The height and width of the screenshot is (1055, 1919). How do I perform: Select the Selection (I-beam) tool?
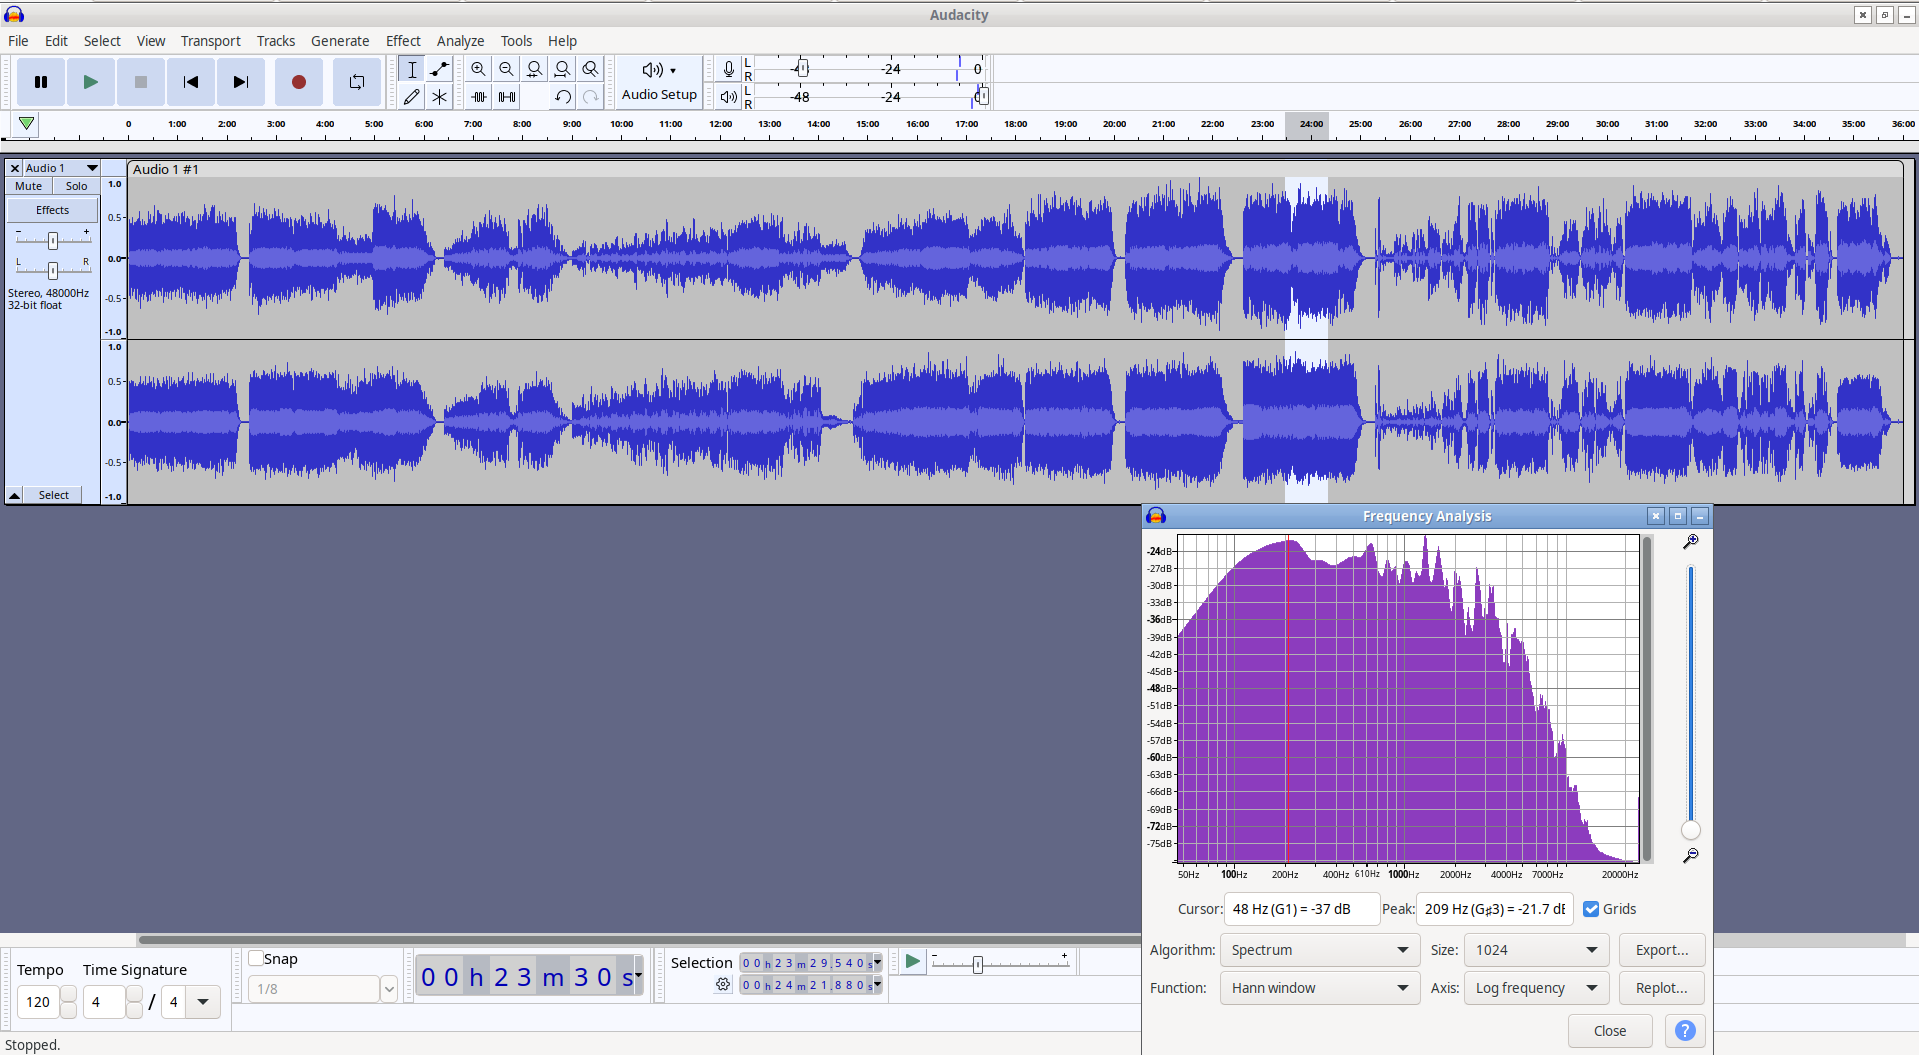point(411,69)
